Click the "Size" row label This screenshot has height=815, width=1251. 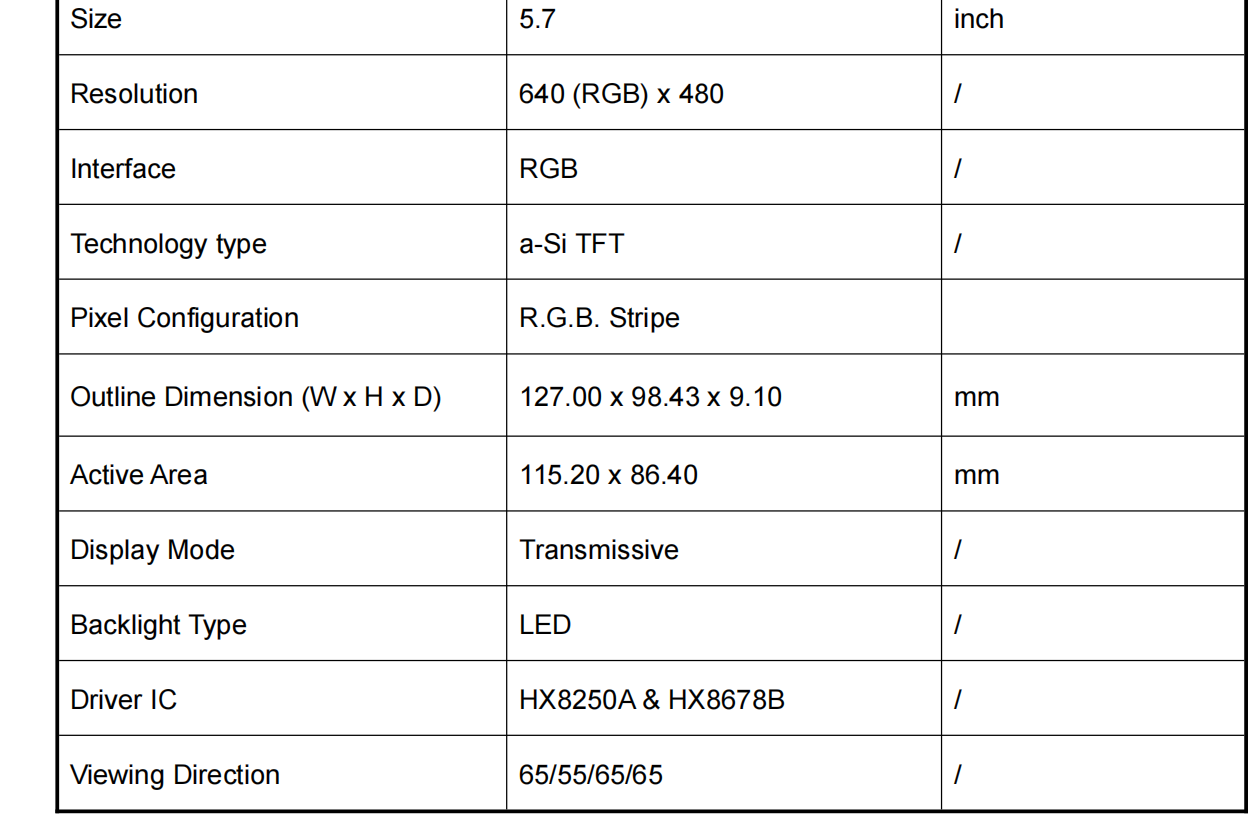point(96,19)
